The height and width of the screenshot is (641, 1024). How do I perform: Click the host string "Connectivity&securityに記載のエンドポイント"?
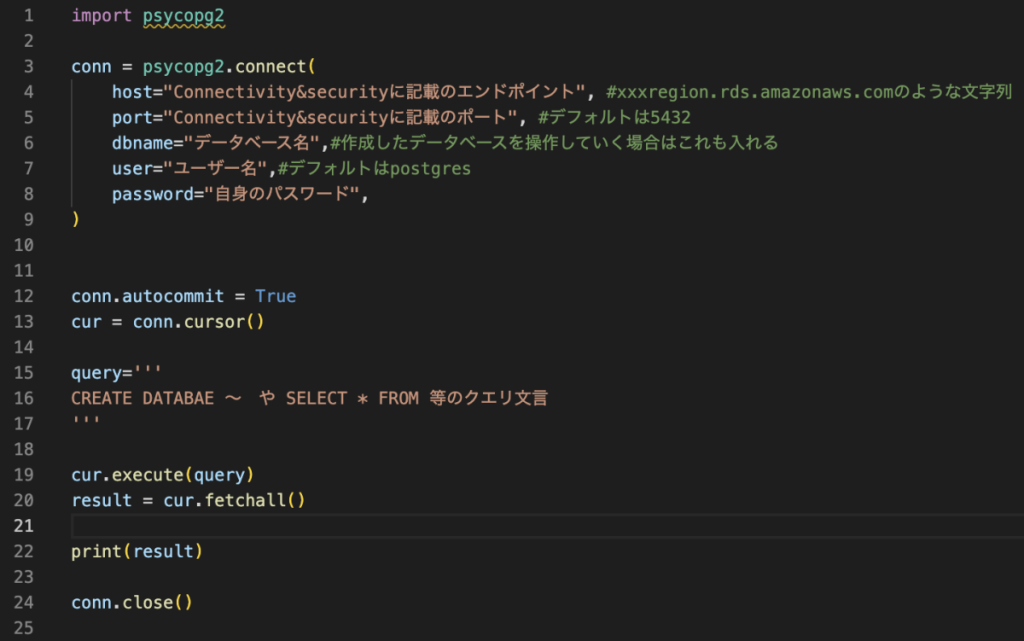[374, 92]
